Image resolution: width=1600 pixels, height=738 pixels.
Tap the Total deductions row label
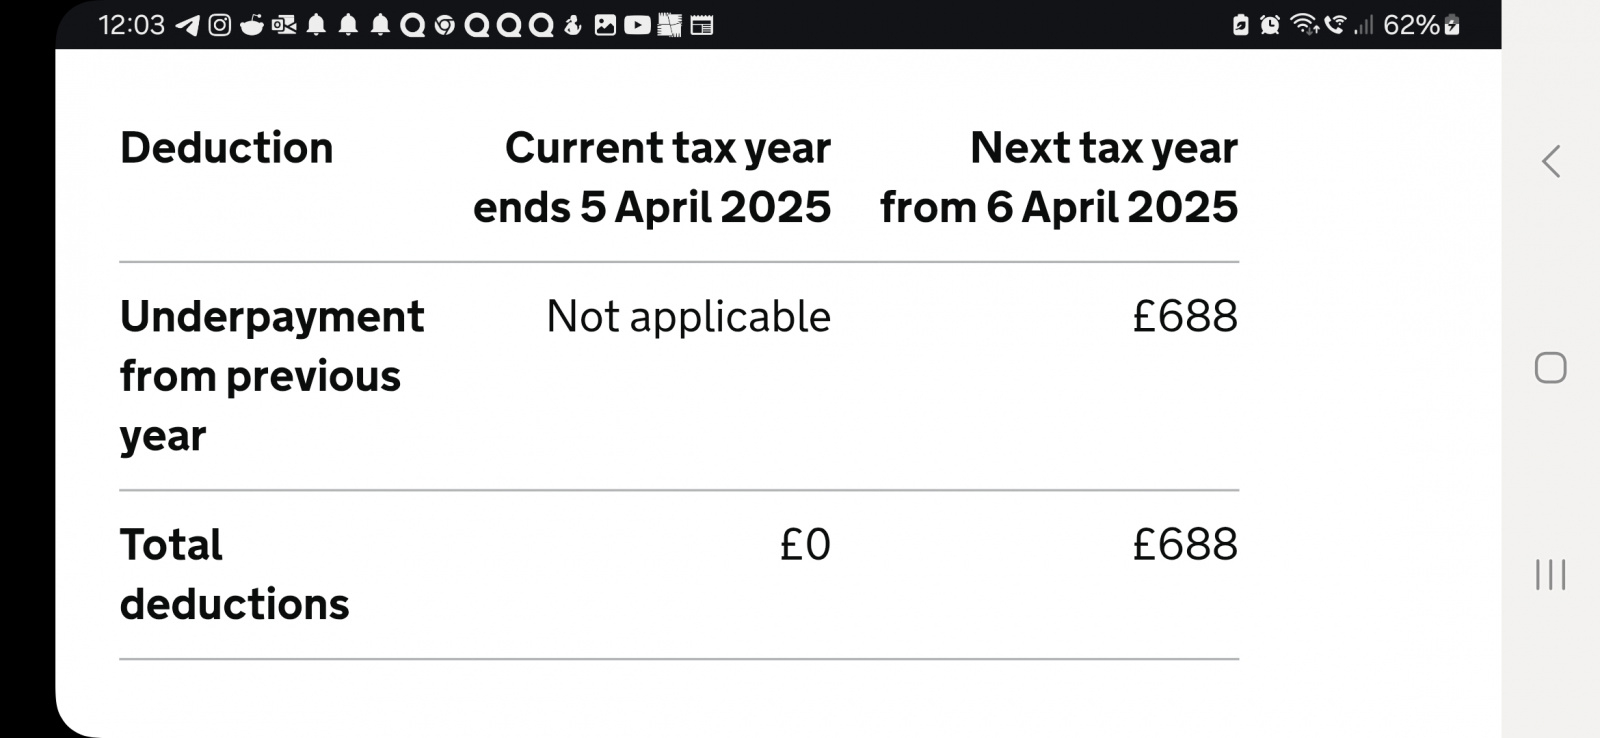tap(235, 574)
